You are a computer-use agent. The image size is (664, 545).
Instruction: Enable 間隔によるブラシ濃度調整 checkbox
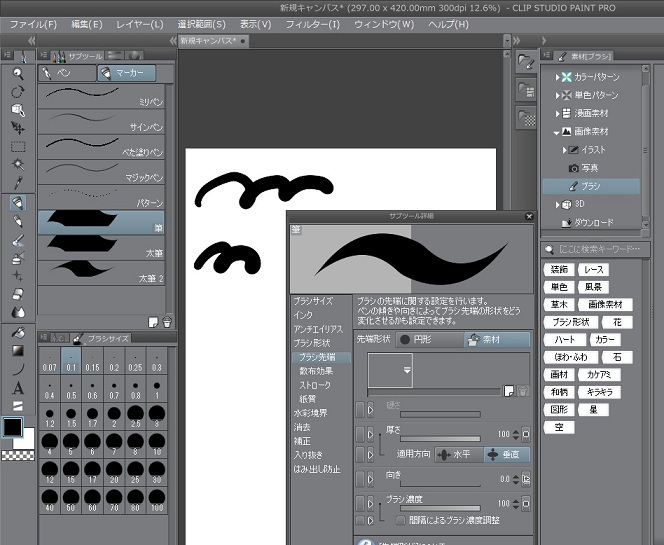[x=399, y=520]
